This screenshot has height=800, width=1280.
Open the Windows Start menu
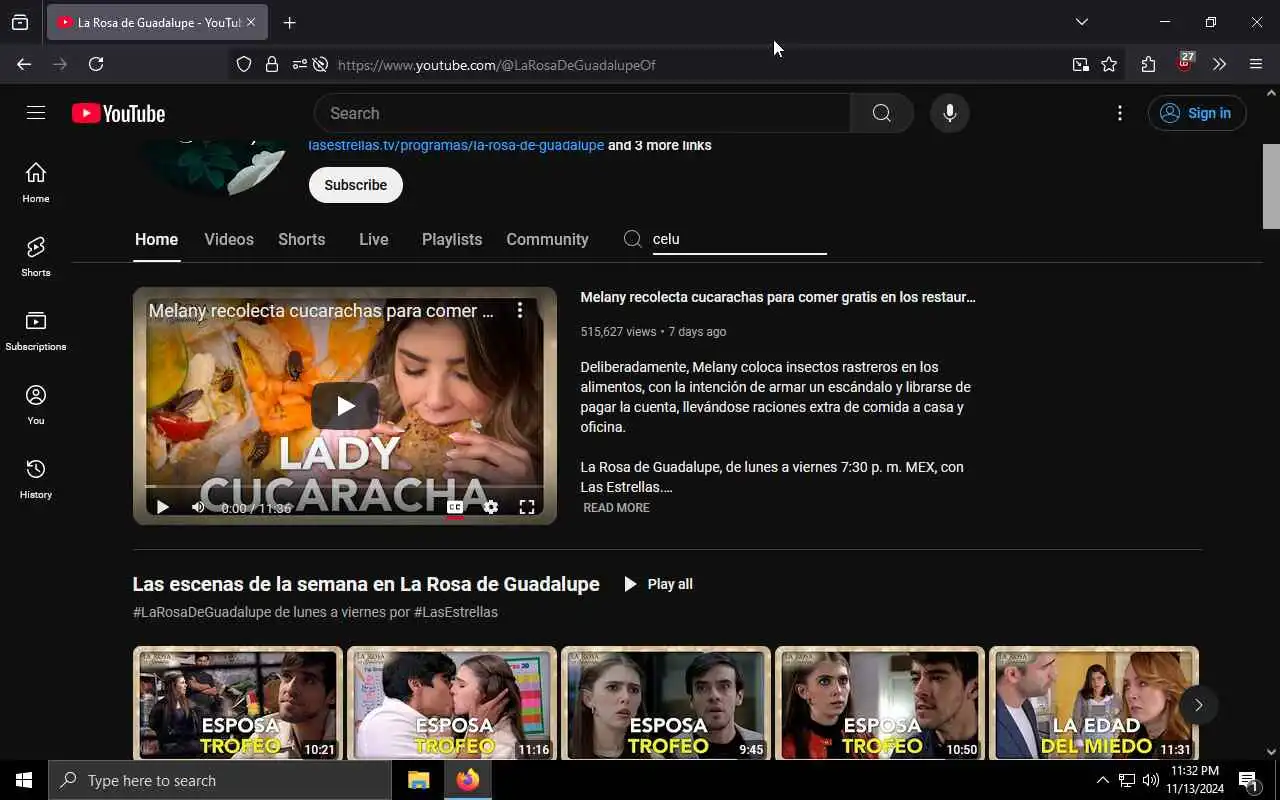(24, 780)
